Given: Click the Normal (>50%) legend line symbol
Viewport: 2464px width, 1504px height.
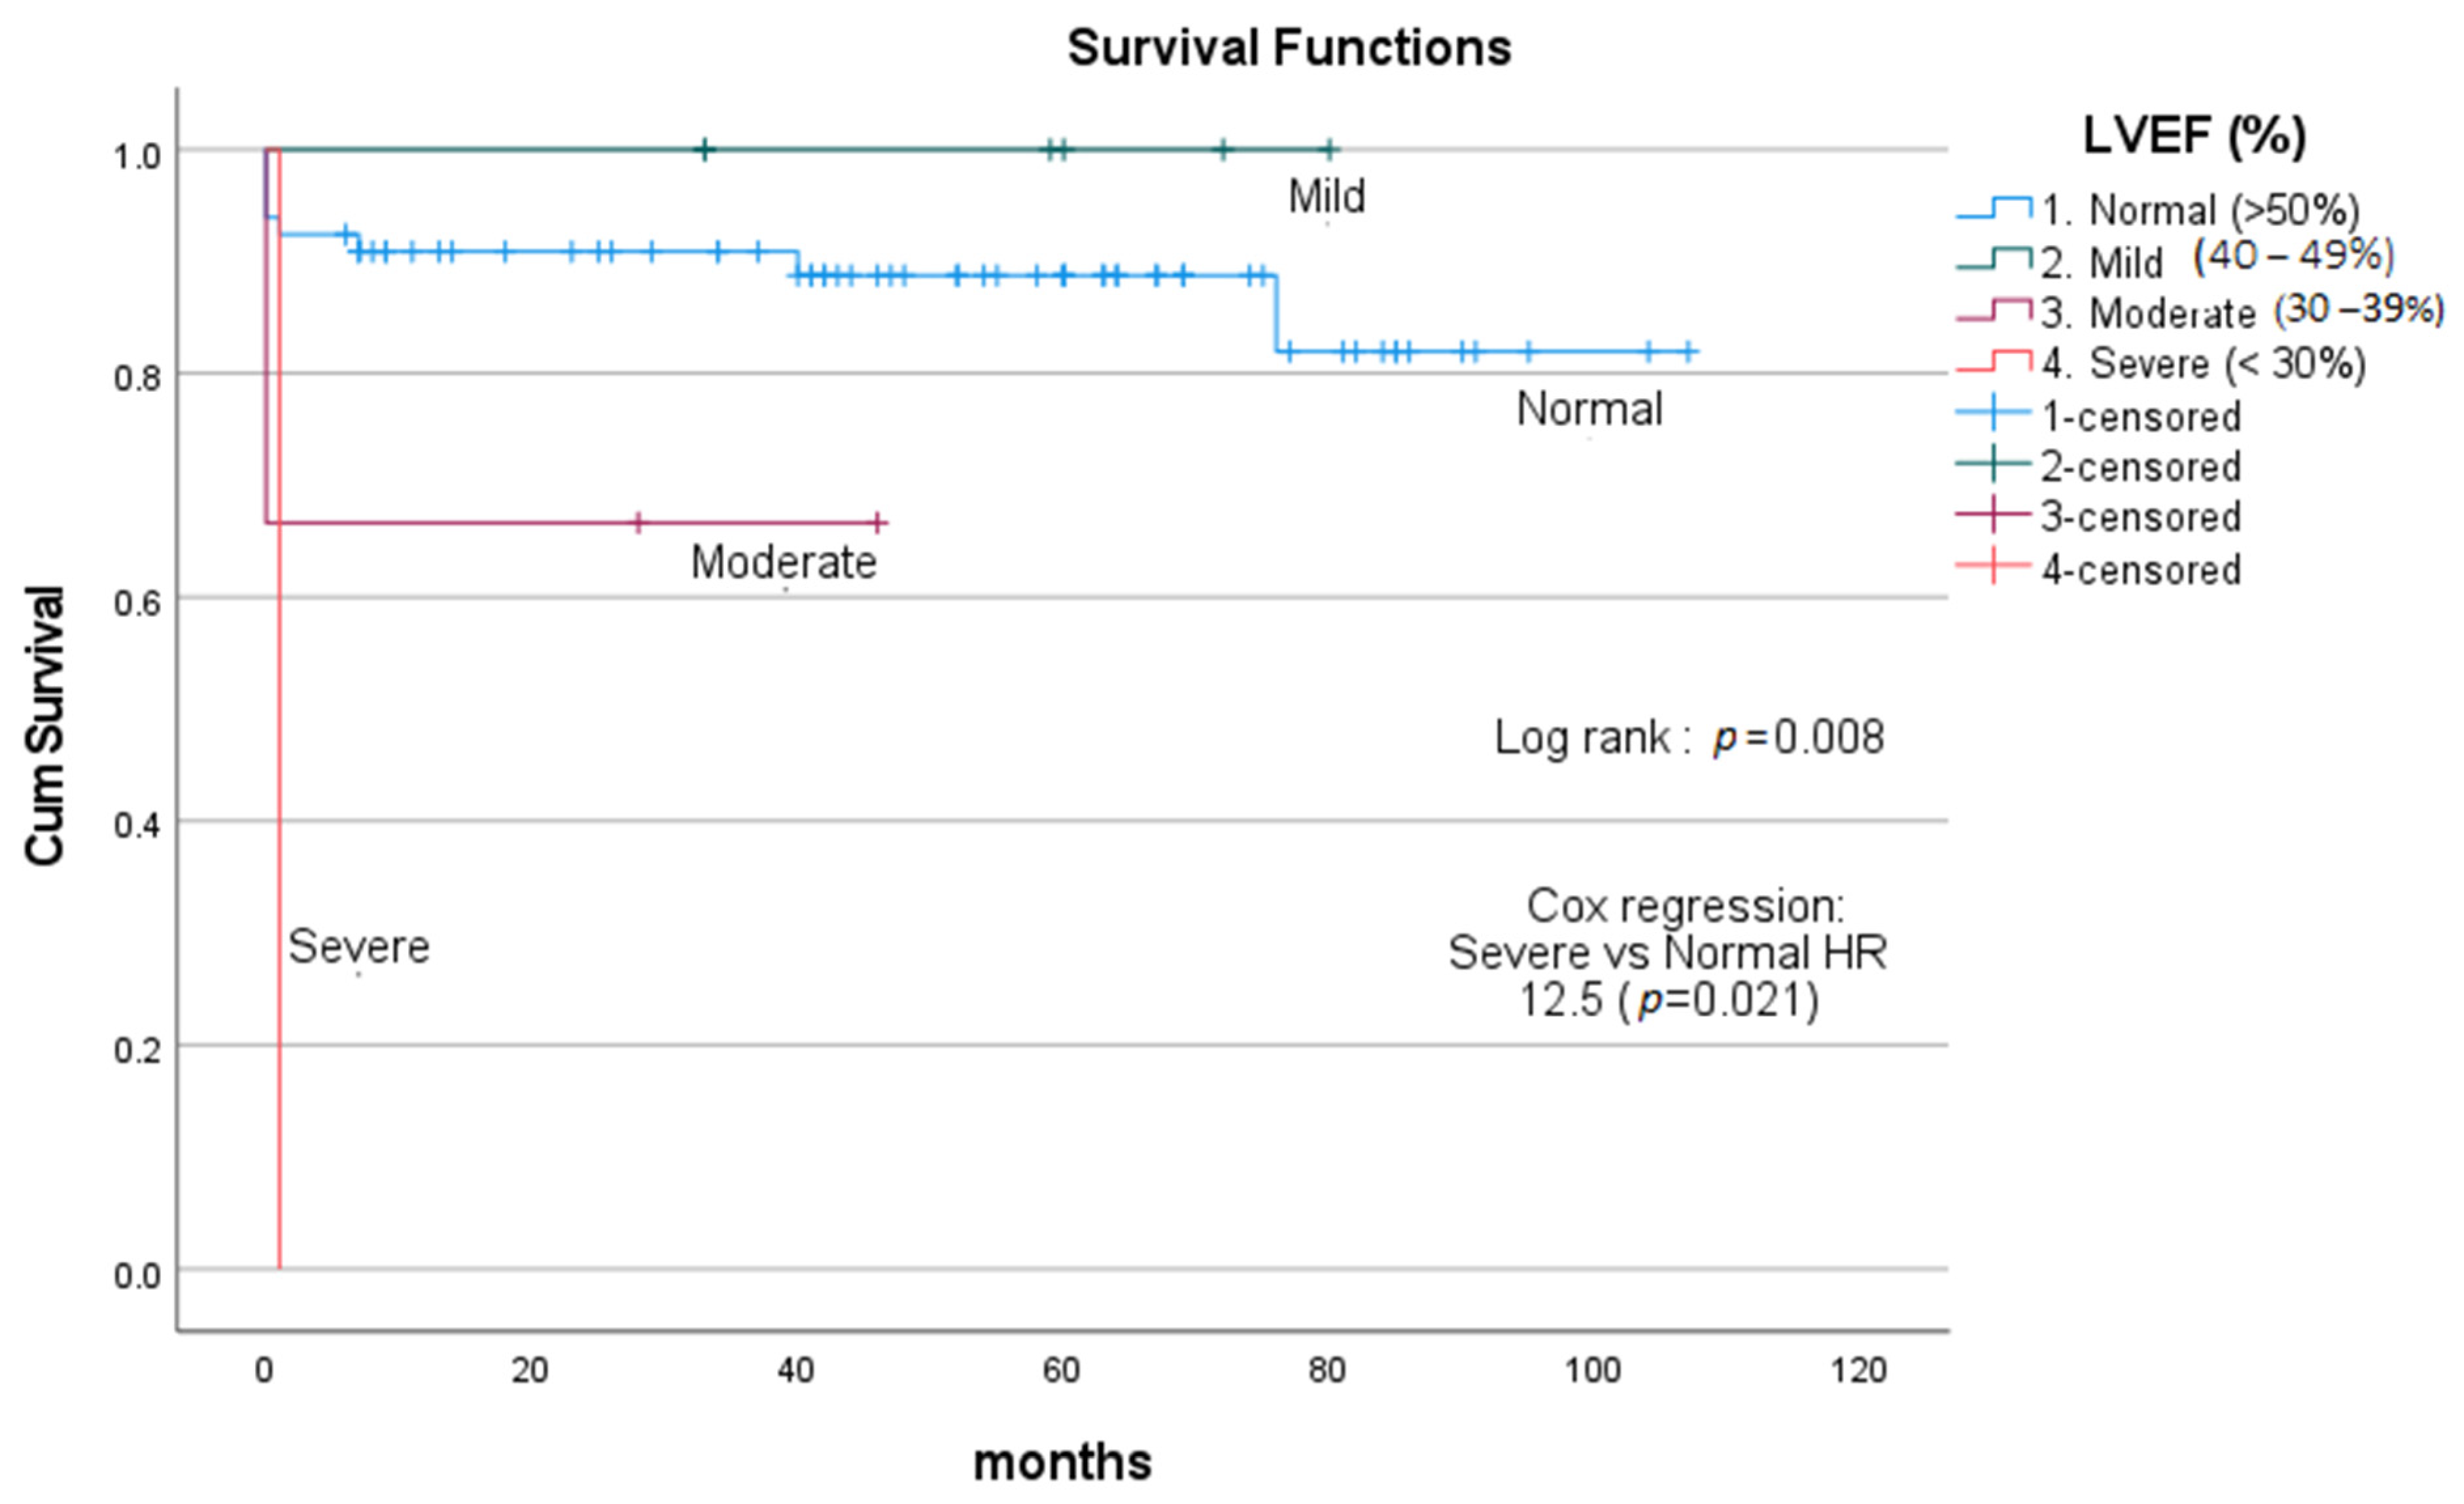Looking at the screenshot, I should tap(1994, 208).
